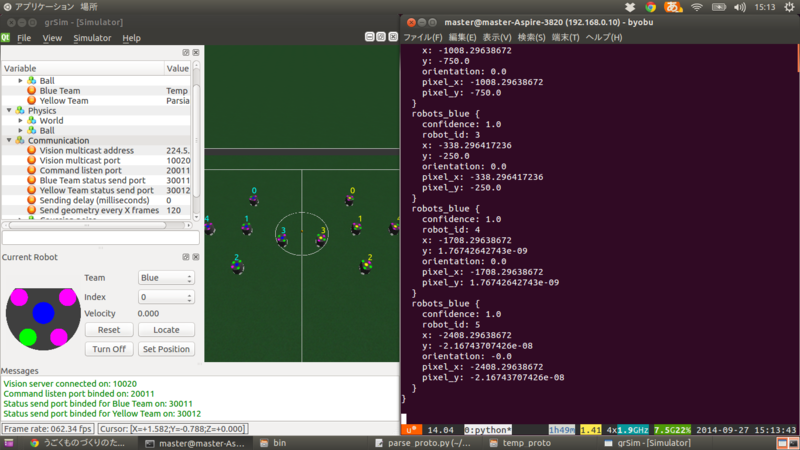The image size is (800, 450).
Task: Click the Value column header
Action: point(178,68)
